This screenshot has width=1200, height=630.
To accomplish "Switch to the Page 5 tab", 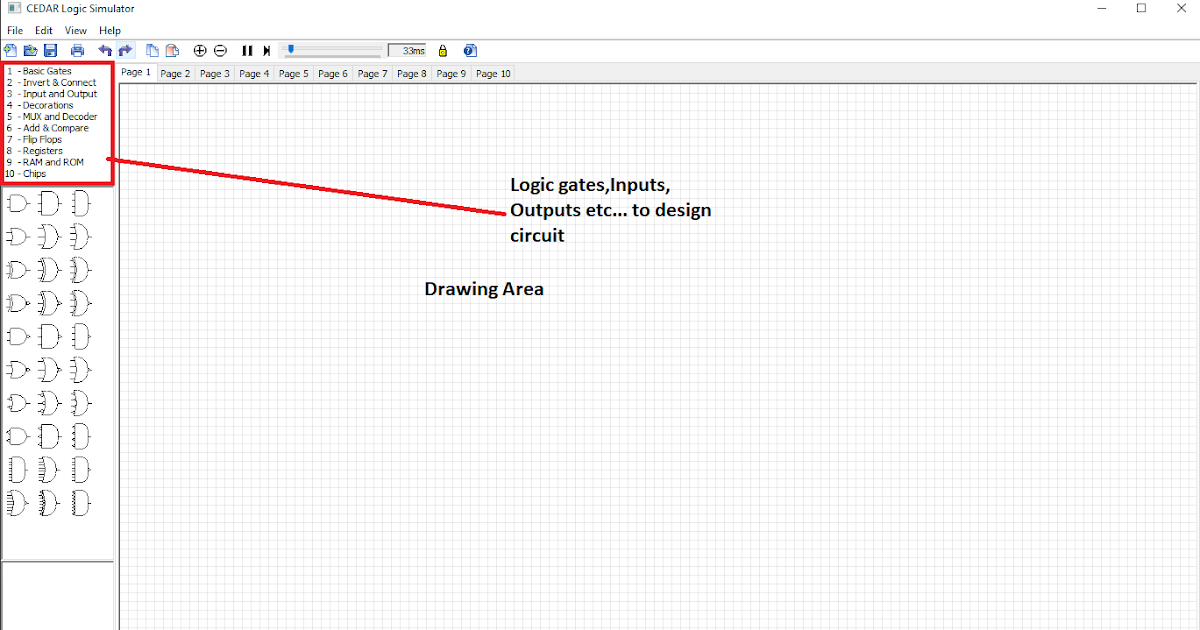I will [x=292, y=73].
